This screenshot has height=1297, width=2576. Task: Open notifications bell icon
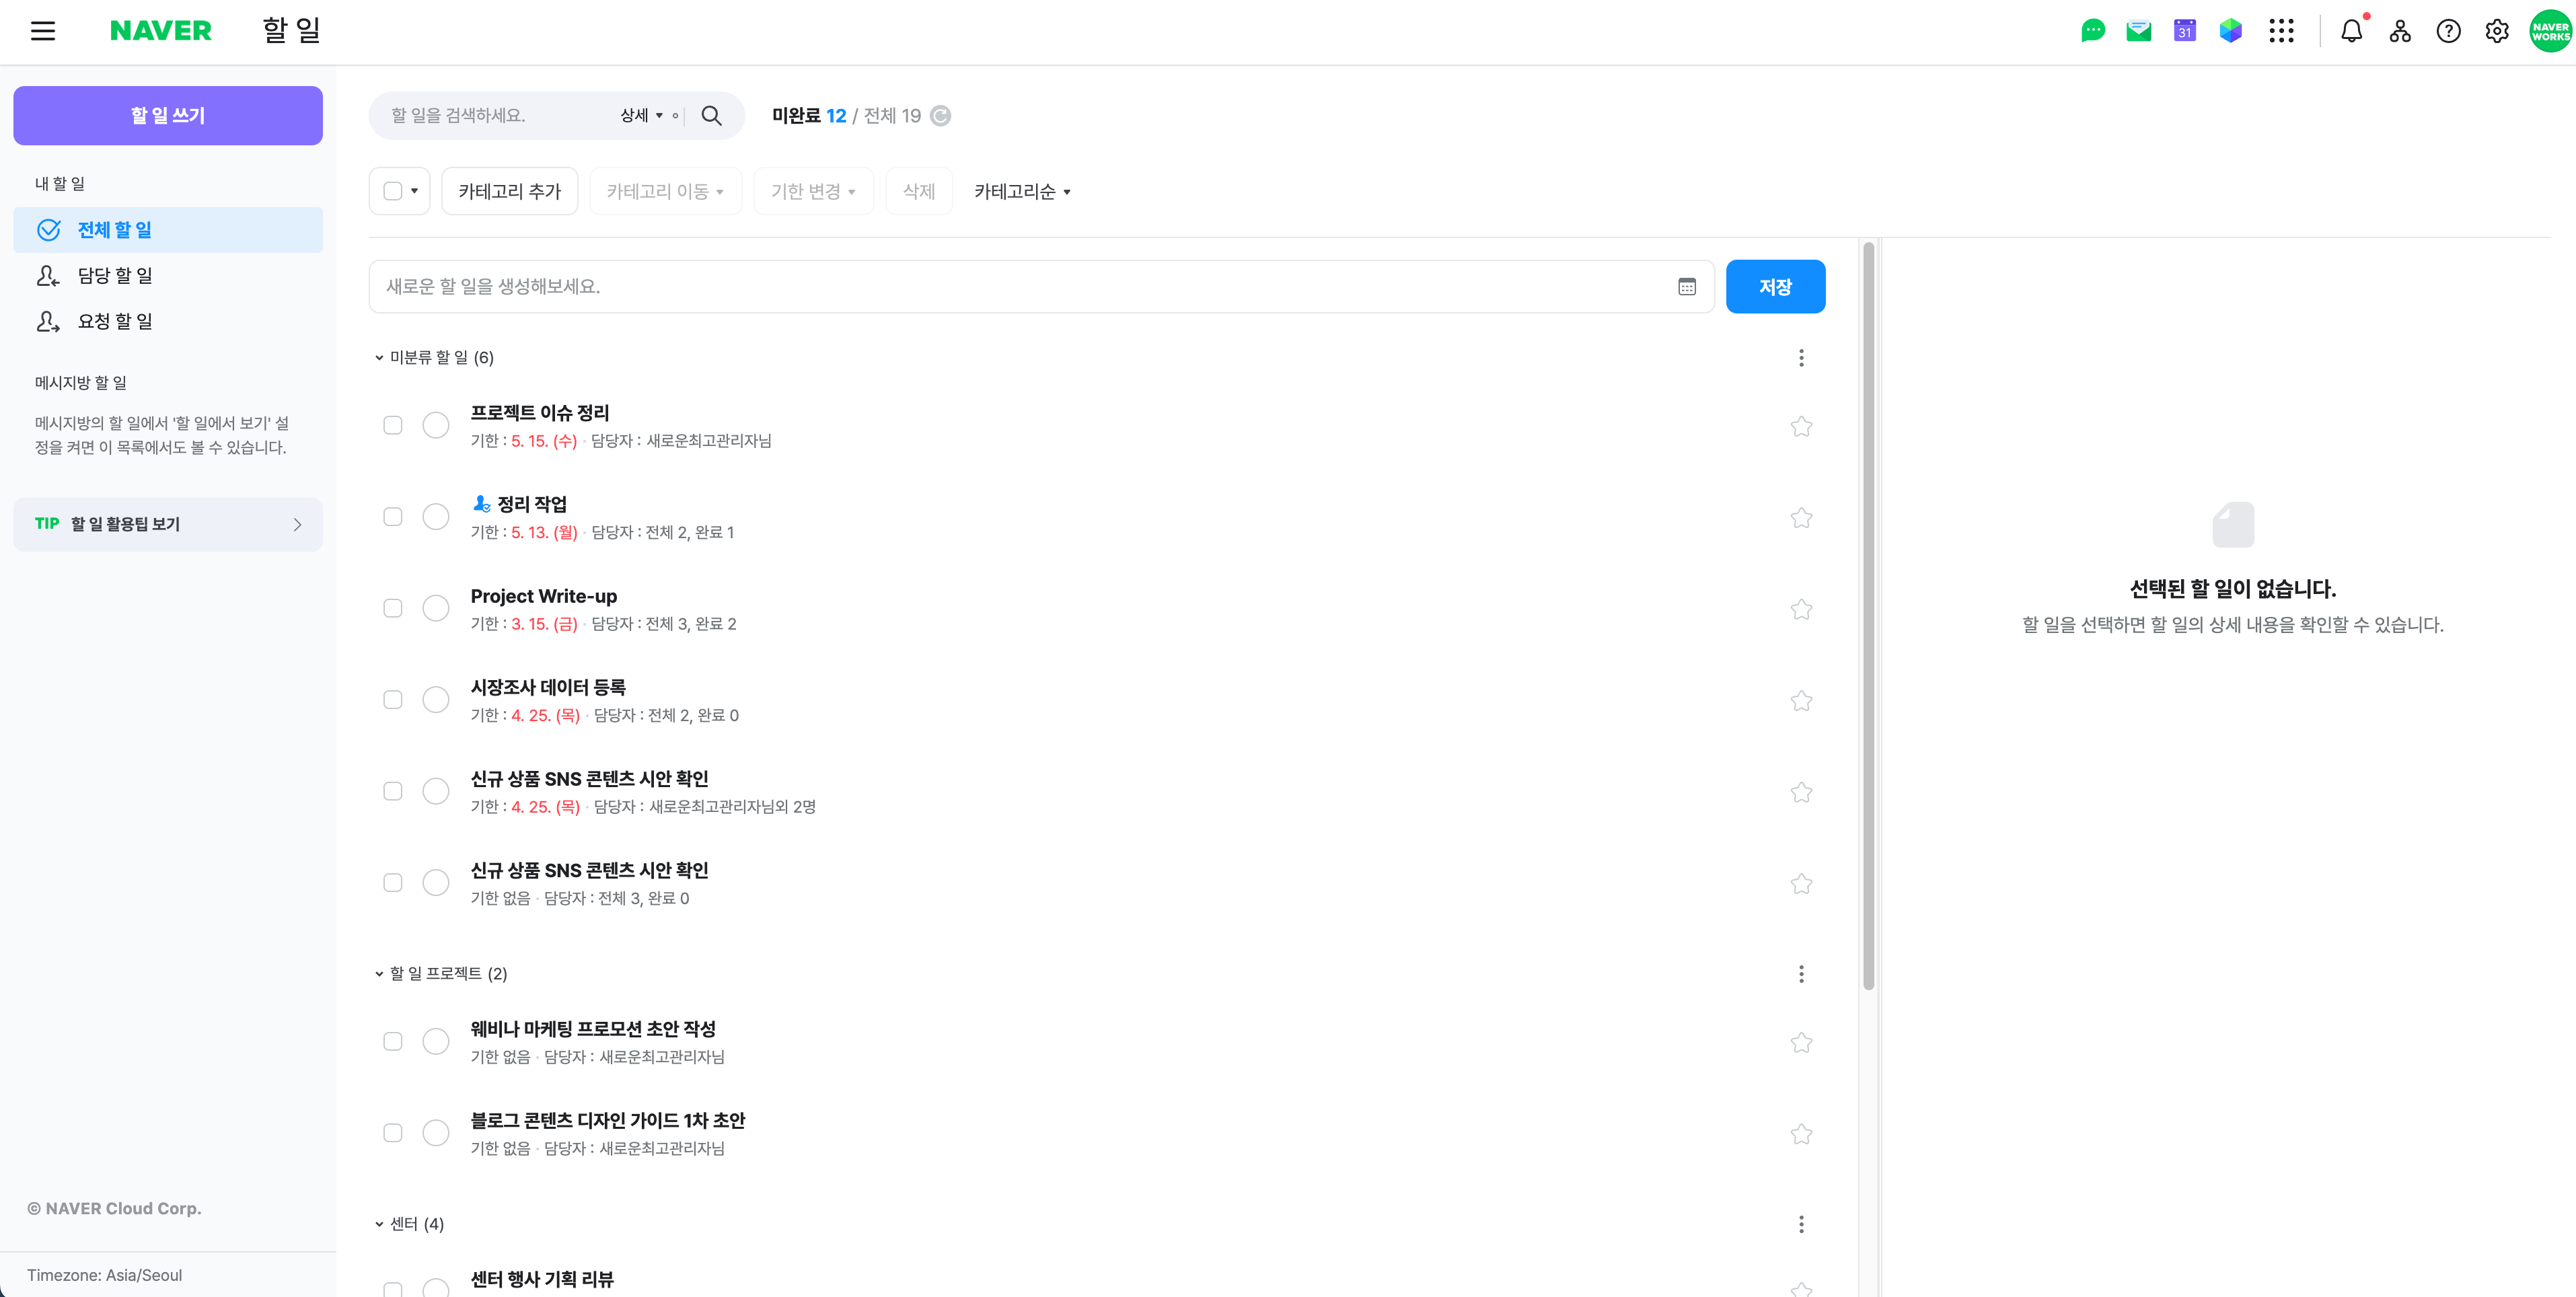(x=2351, y=31)
